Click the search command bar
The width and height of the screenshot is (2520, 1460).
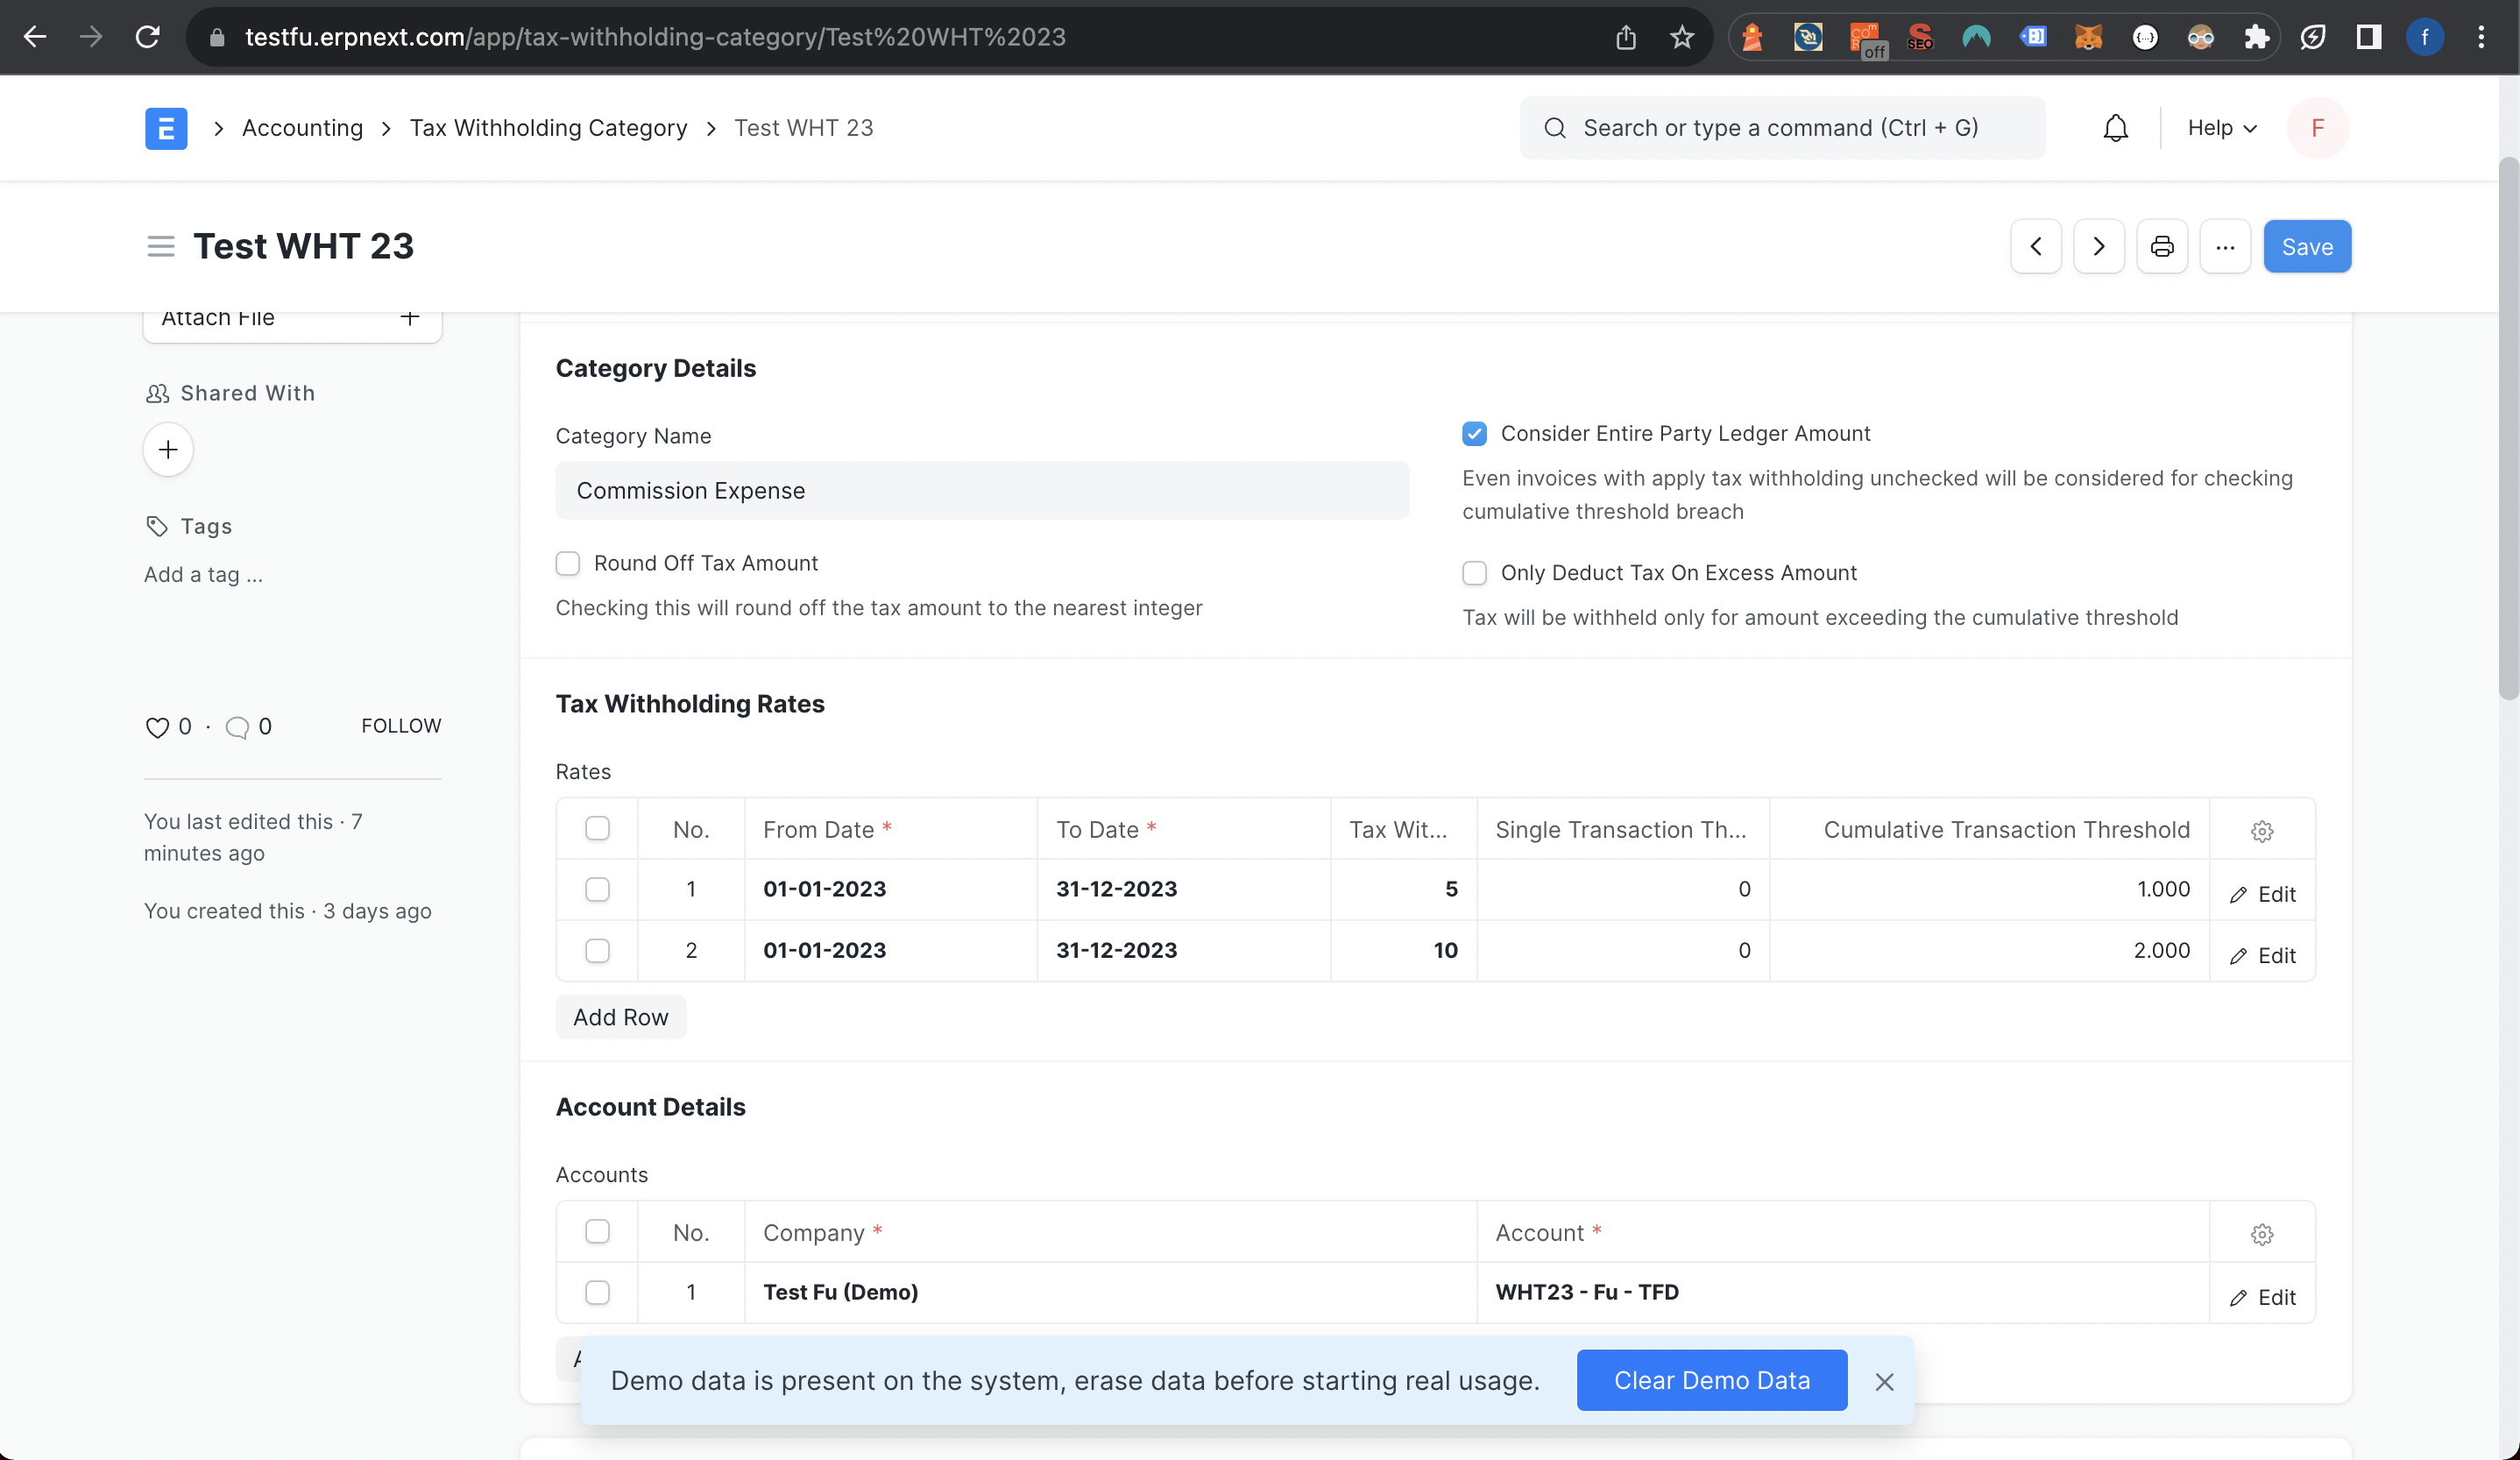[1781, 128]
